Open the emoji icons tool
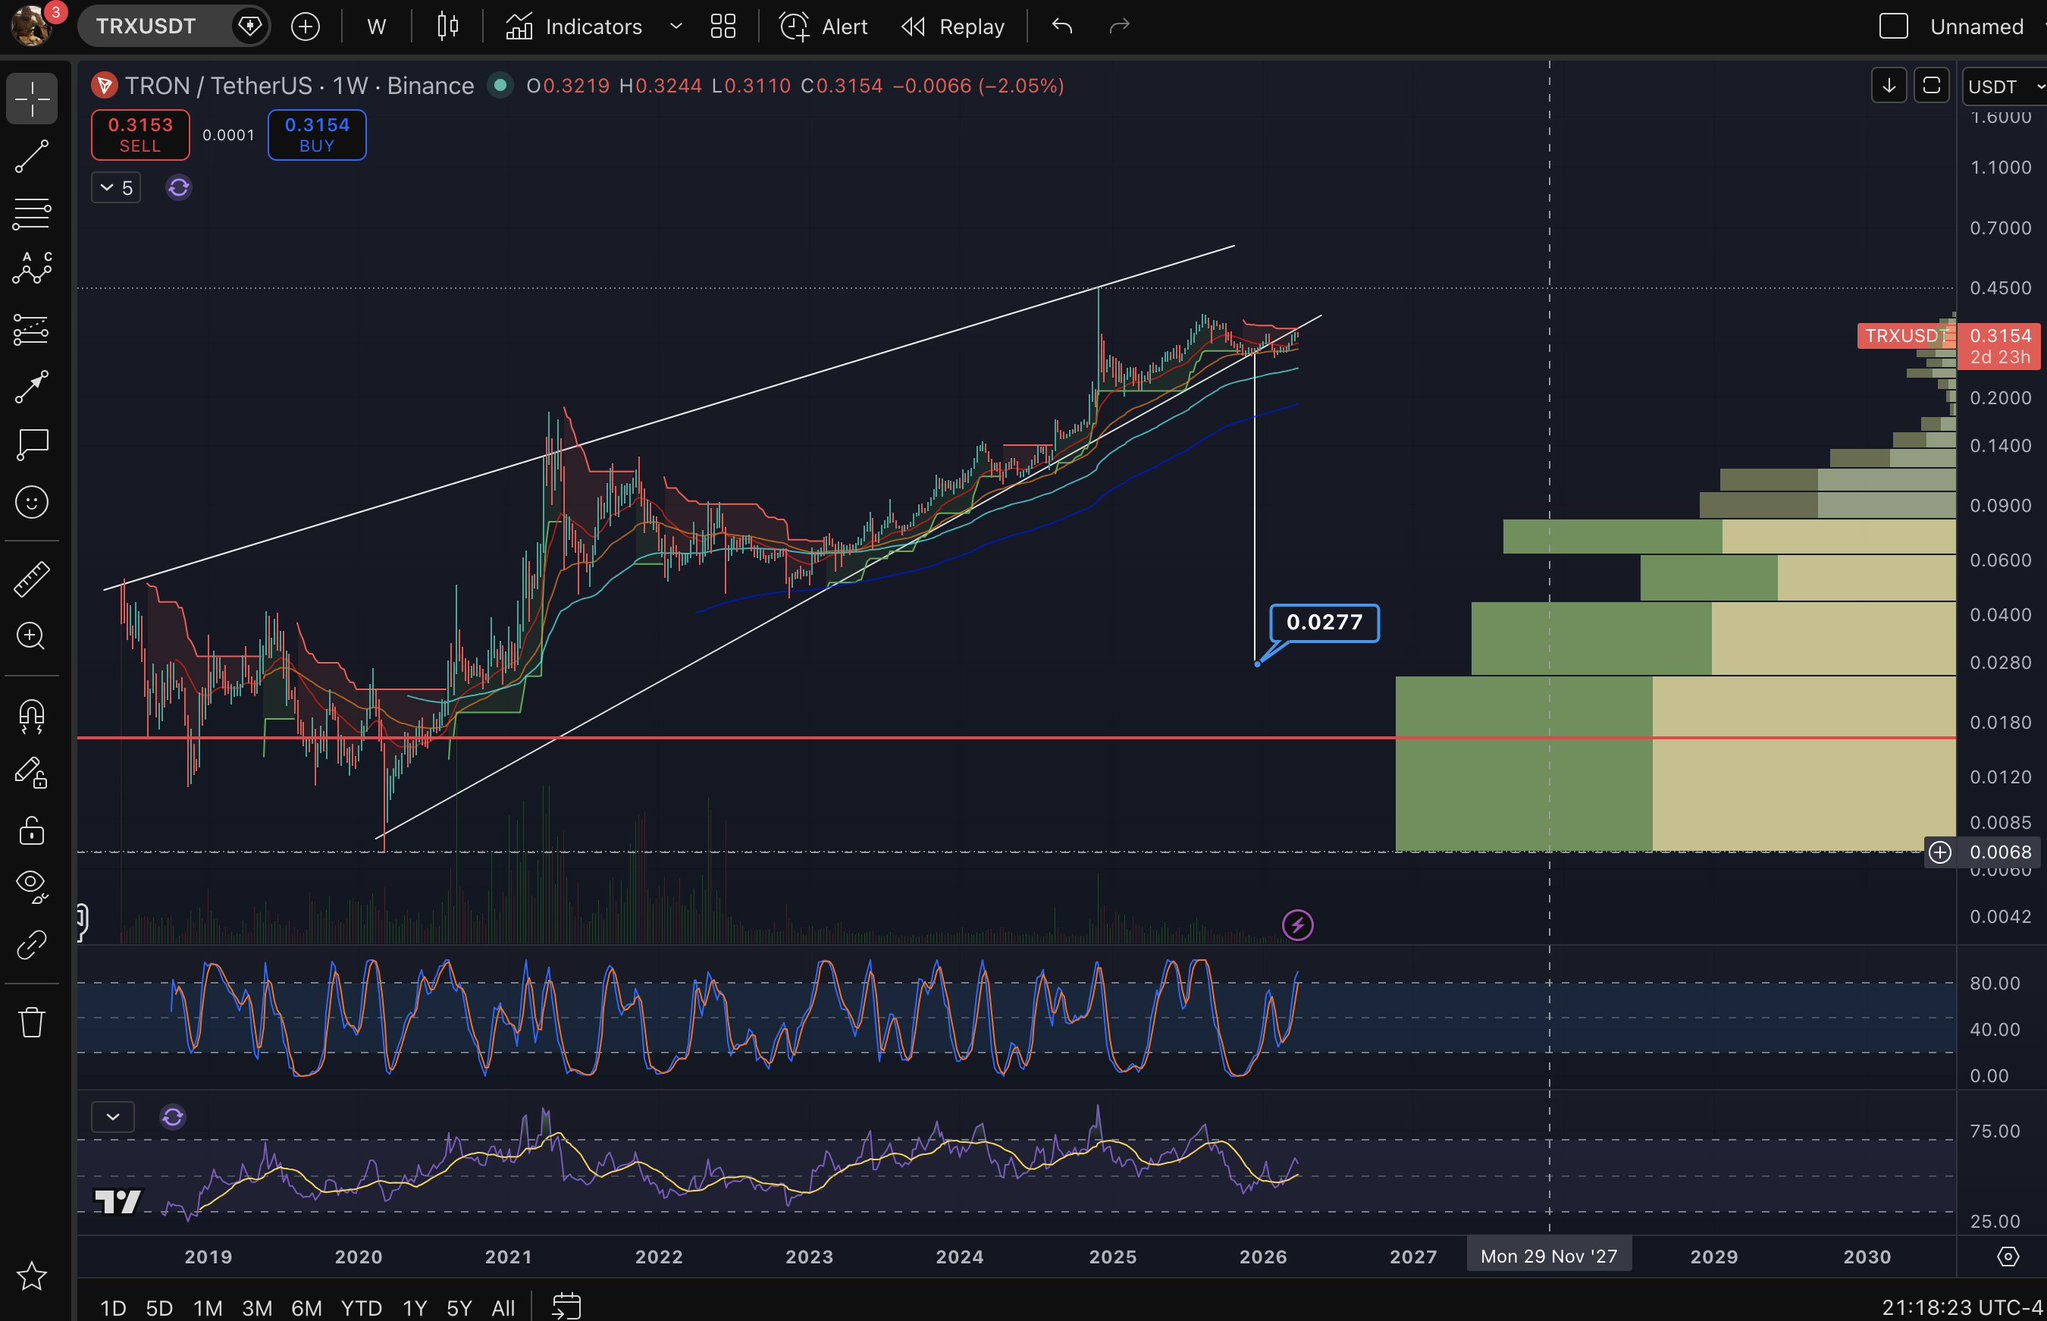 (31, 502)
